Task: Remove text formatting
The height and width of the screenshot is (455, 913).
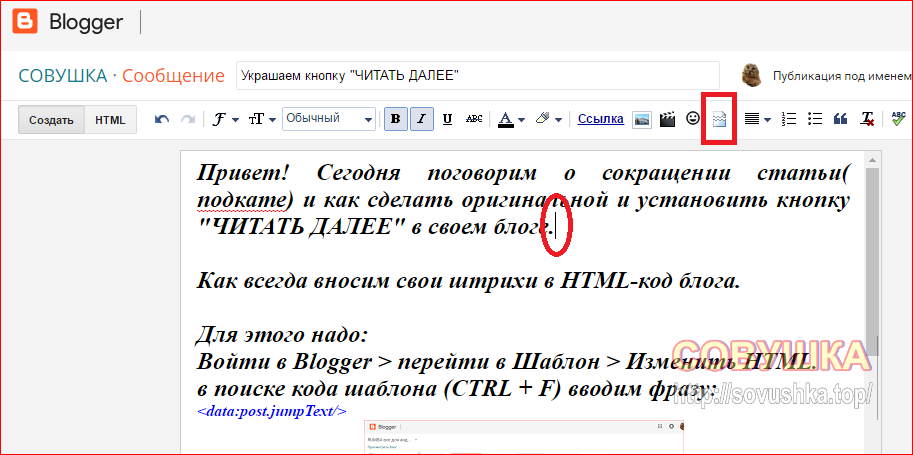Action: pyautogui.click(x=868, y=119)
